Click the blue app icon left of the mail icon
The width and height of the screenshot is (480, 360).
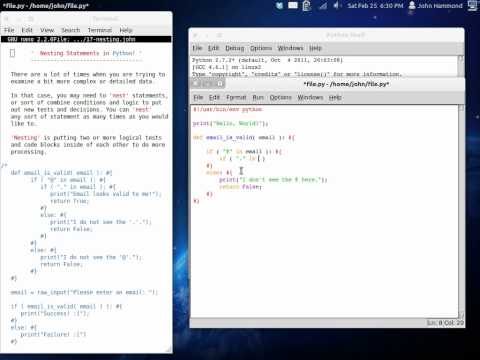point(279,5)
